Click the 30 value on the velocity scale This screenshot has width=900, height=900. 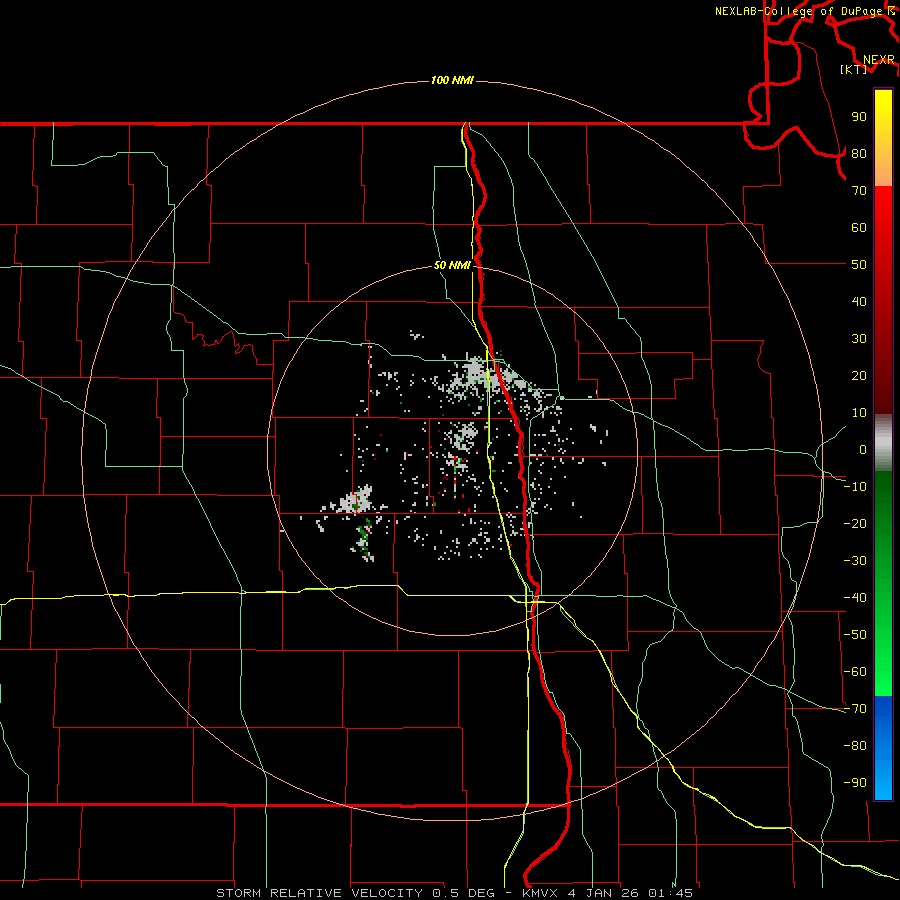pyautogui.click(x=859, y=339)
